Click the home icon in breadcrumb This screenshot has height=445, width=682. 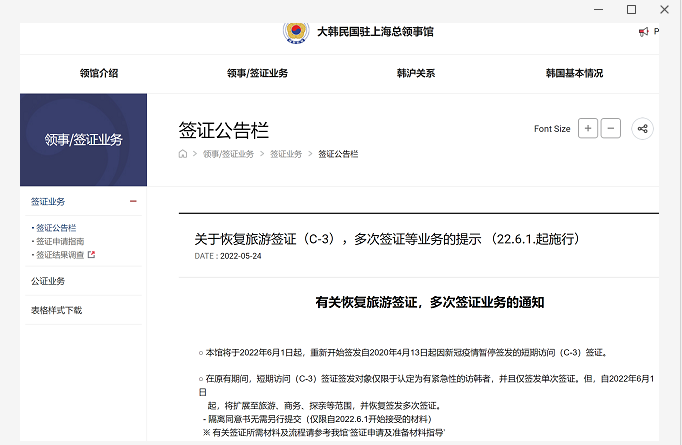(x=182, y=154)
